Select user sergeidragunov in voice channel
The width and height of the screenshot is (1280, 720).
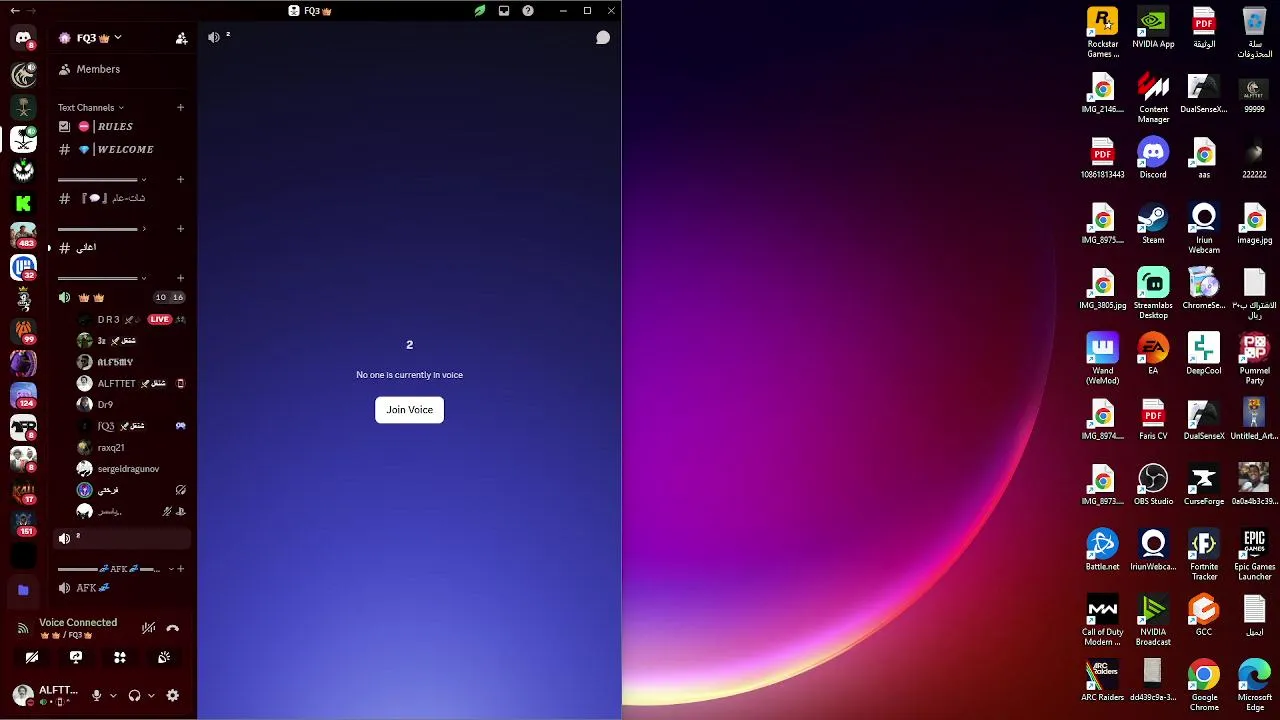pyautogui.click(x=132, y=468)
